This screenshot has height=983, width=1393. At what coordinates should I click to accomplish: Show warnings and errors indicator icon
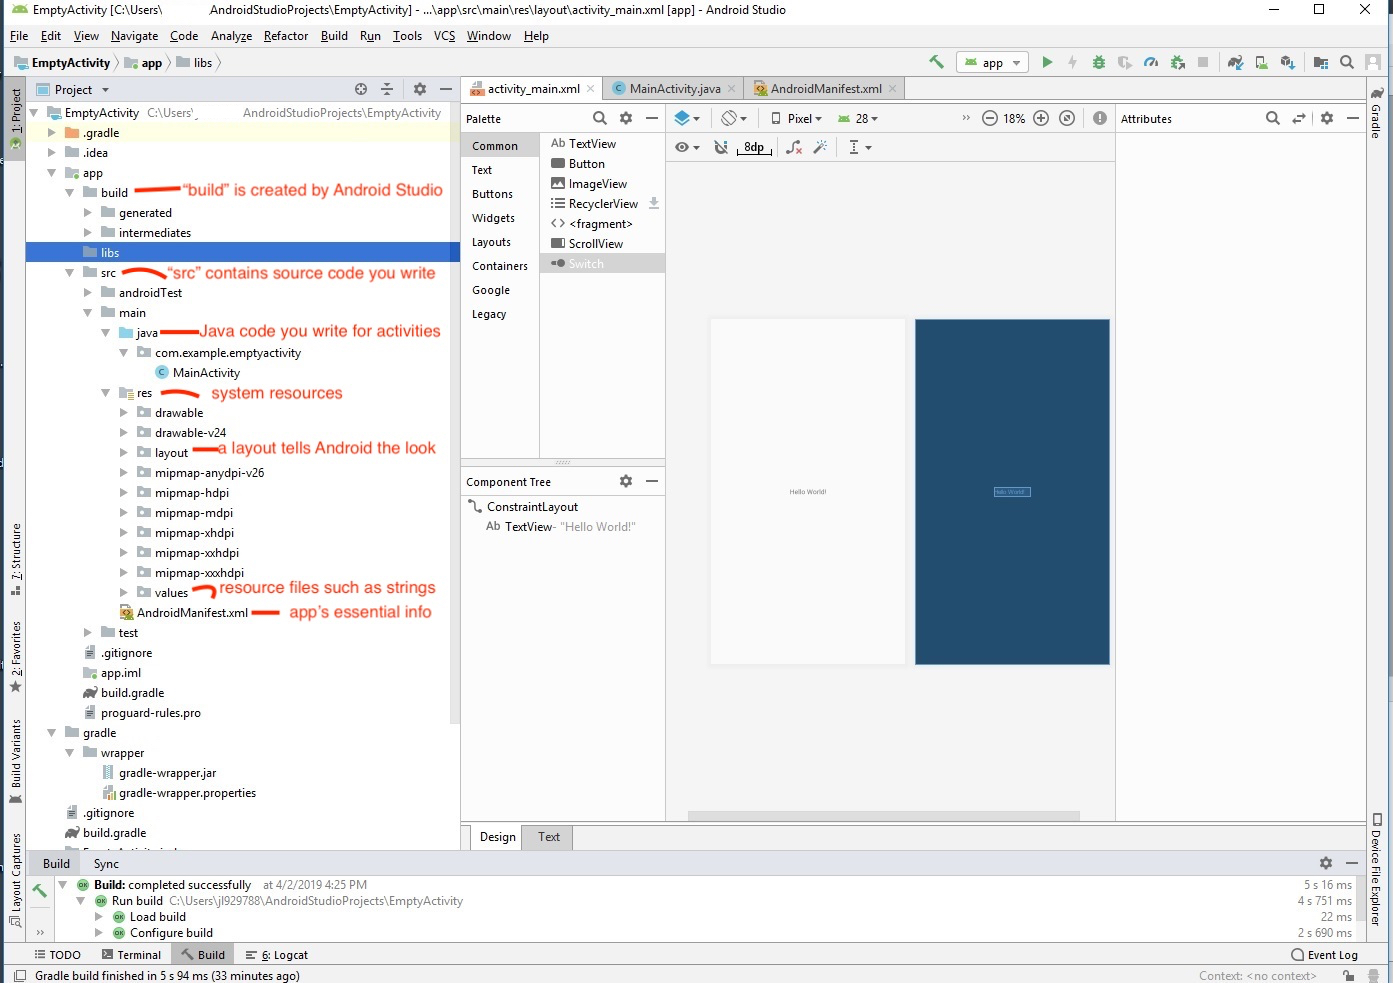(1100, 118)
